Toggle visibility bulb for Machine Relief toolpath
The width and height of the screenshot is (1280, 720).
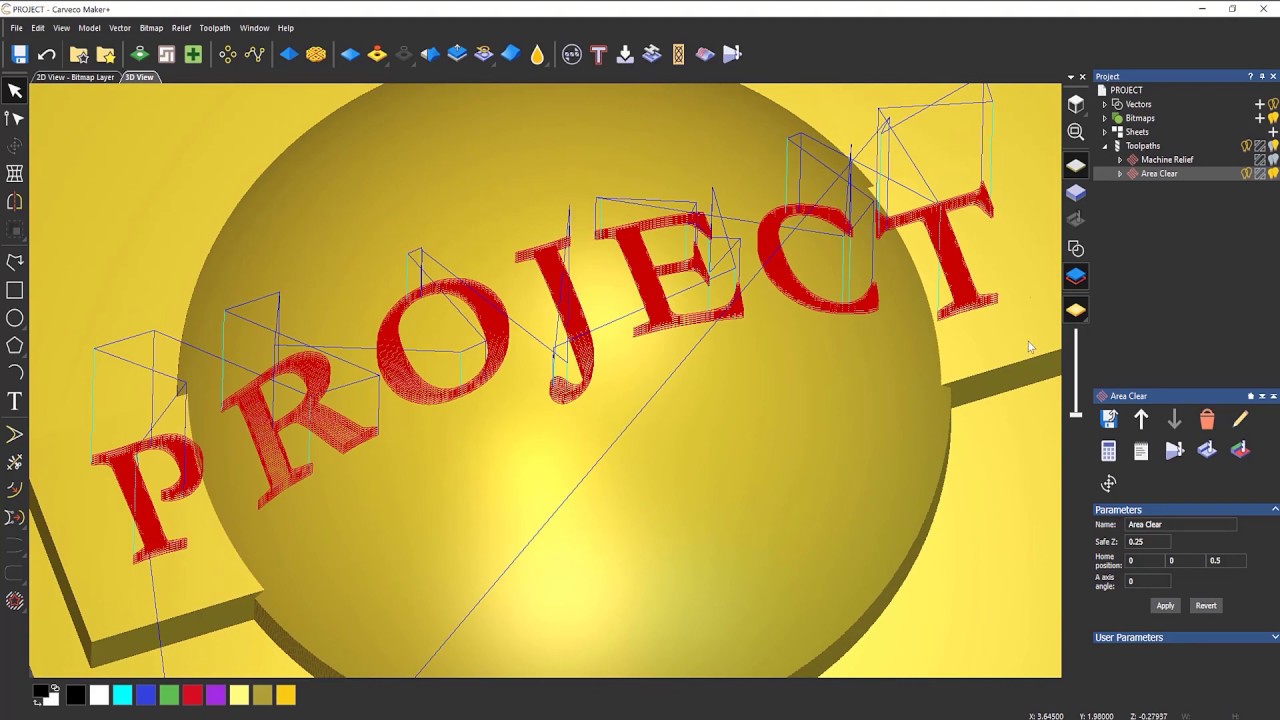[1273, 160]
